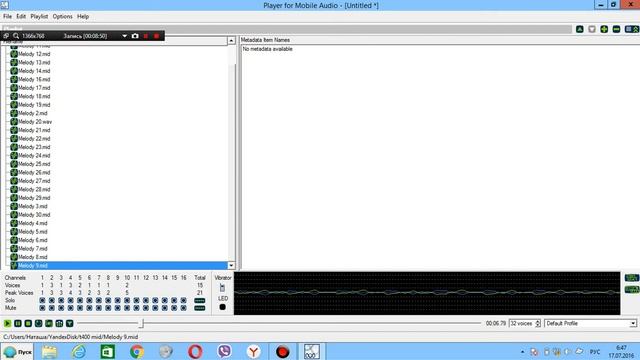Click the green plus add-file icon
This screenshot has height=360, width=640.
coord(604,29)
